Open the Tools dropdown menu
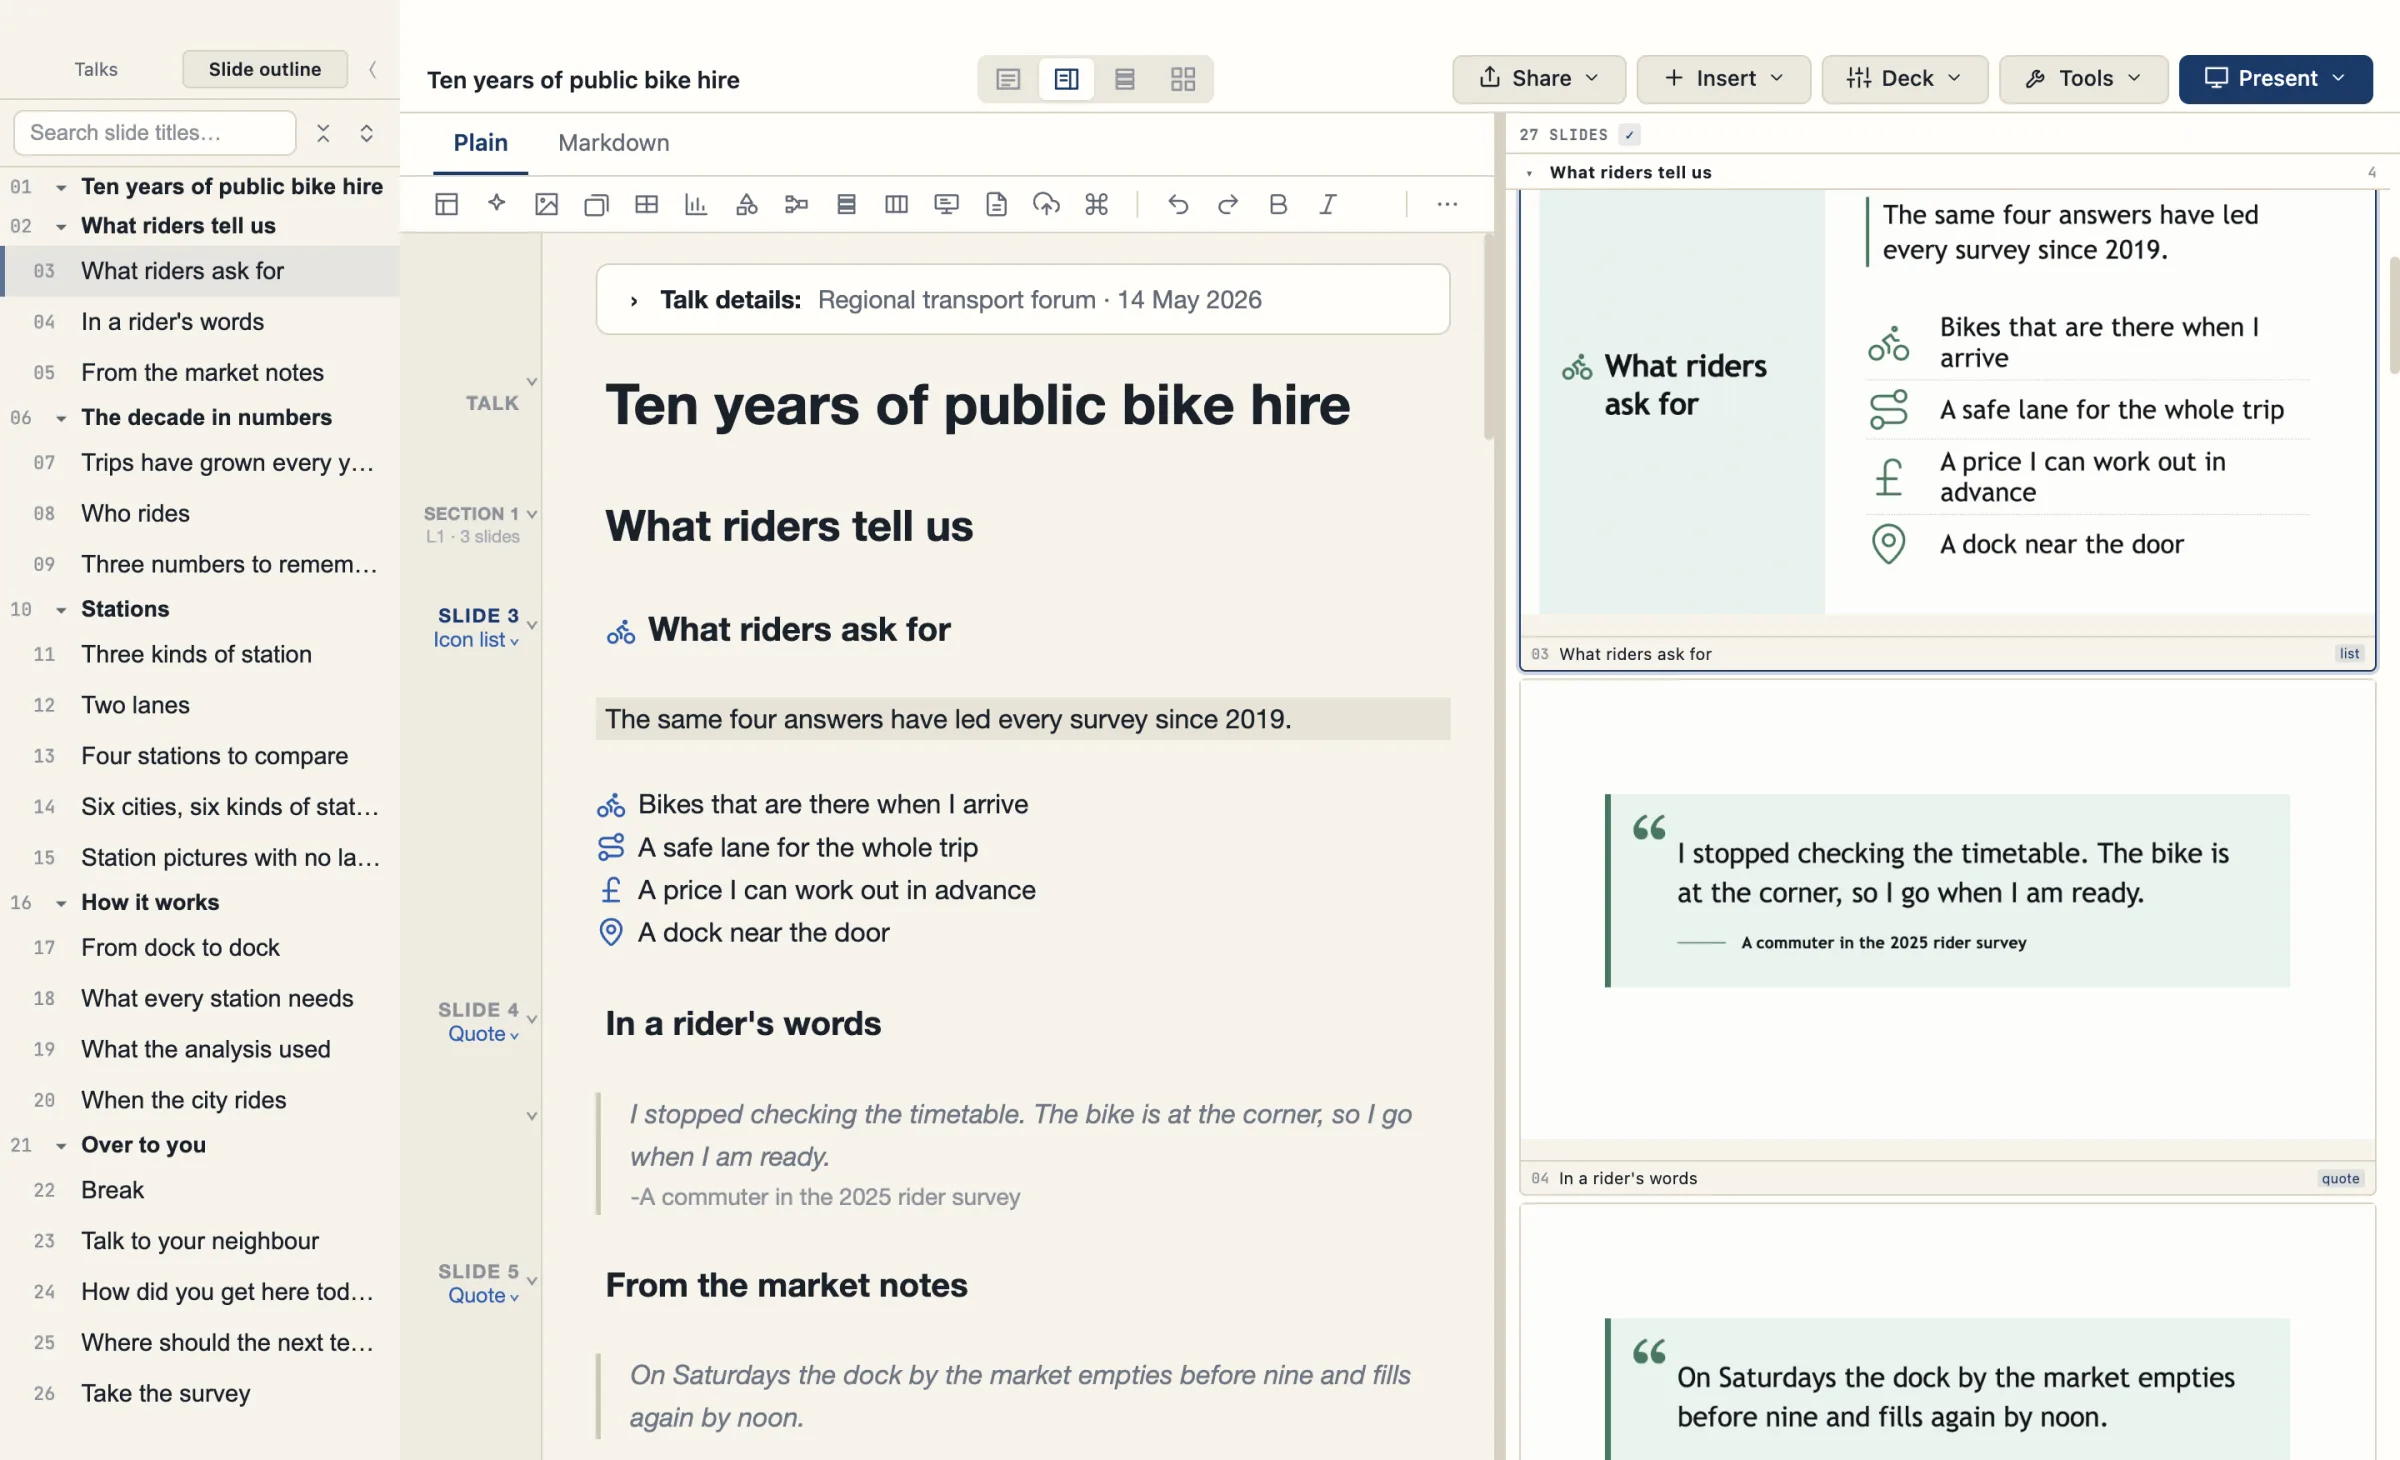The width and height of the screenshot is (2400, 1460). (2083, 79)
